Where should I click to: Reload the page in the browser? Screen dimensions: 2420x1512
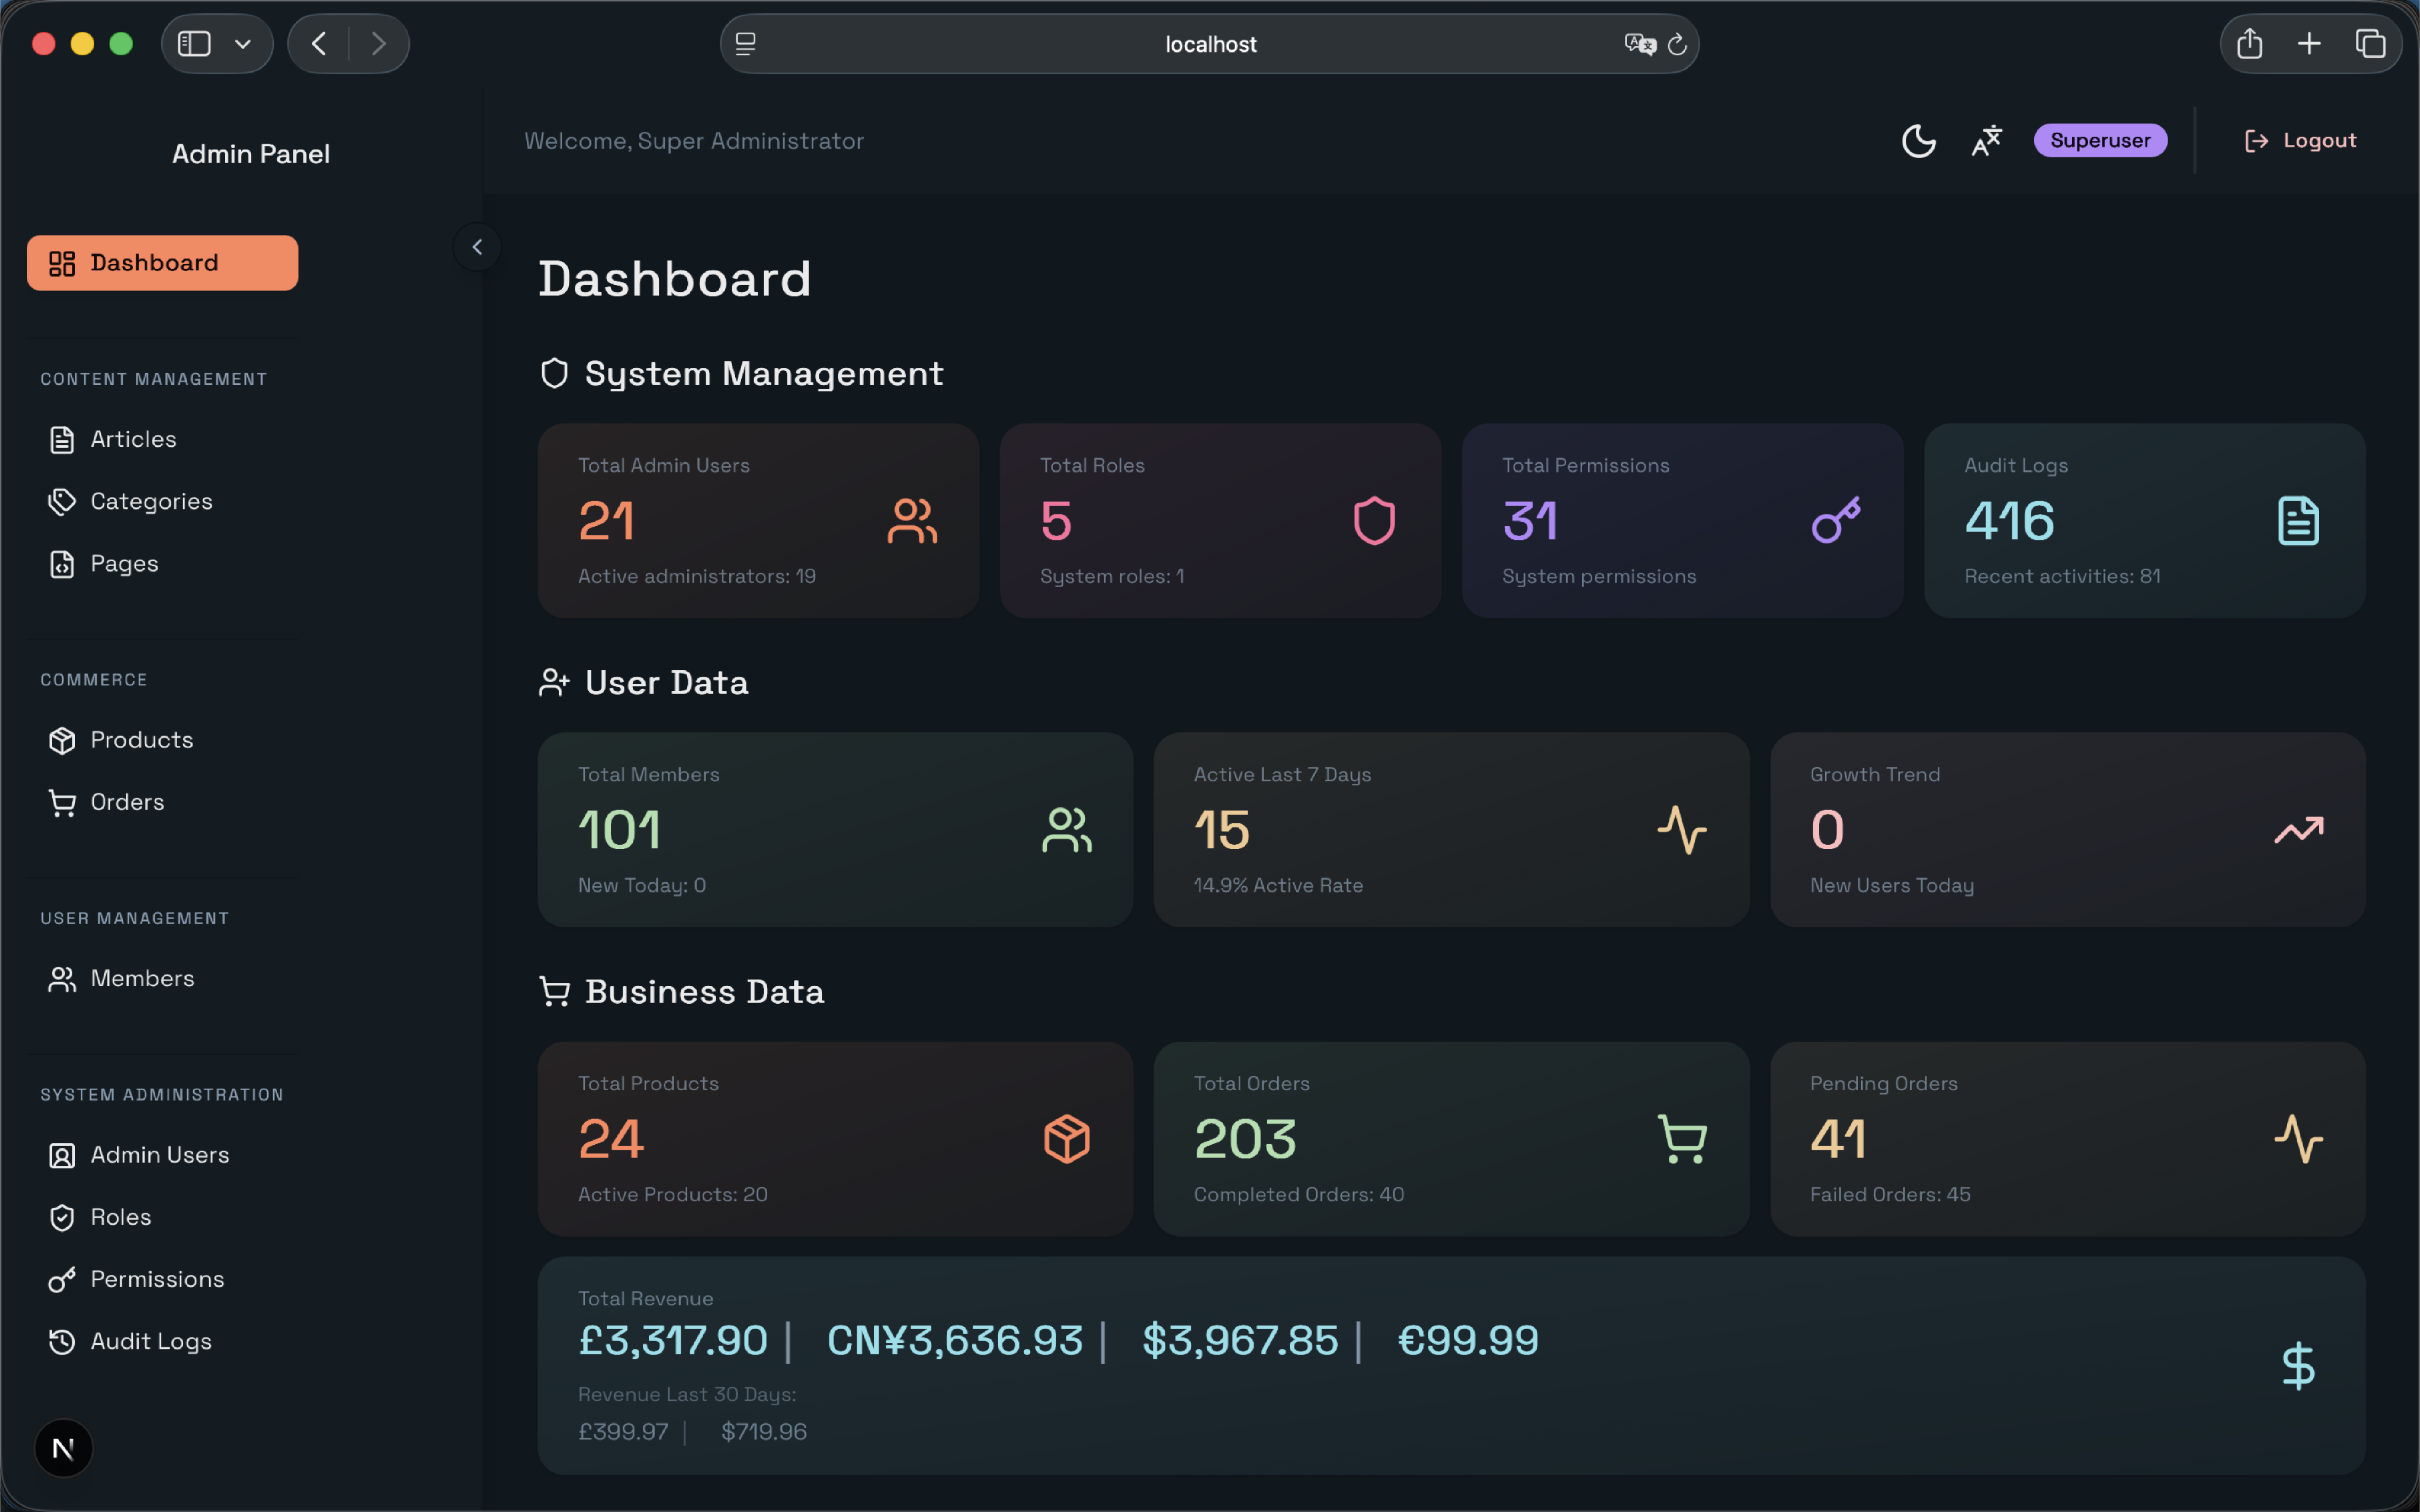[1677, 44]
